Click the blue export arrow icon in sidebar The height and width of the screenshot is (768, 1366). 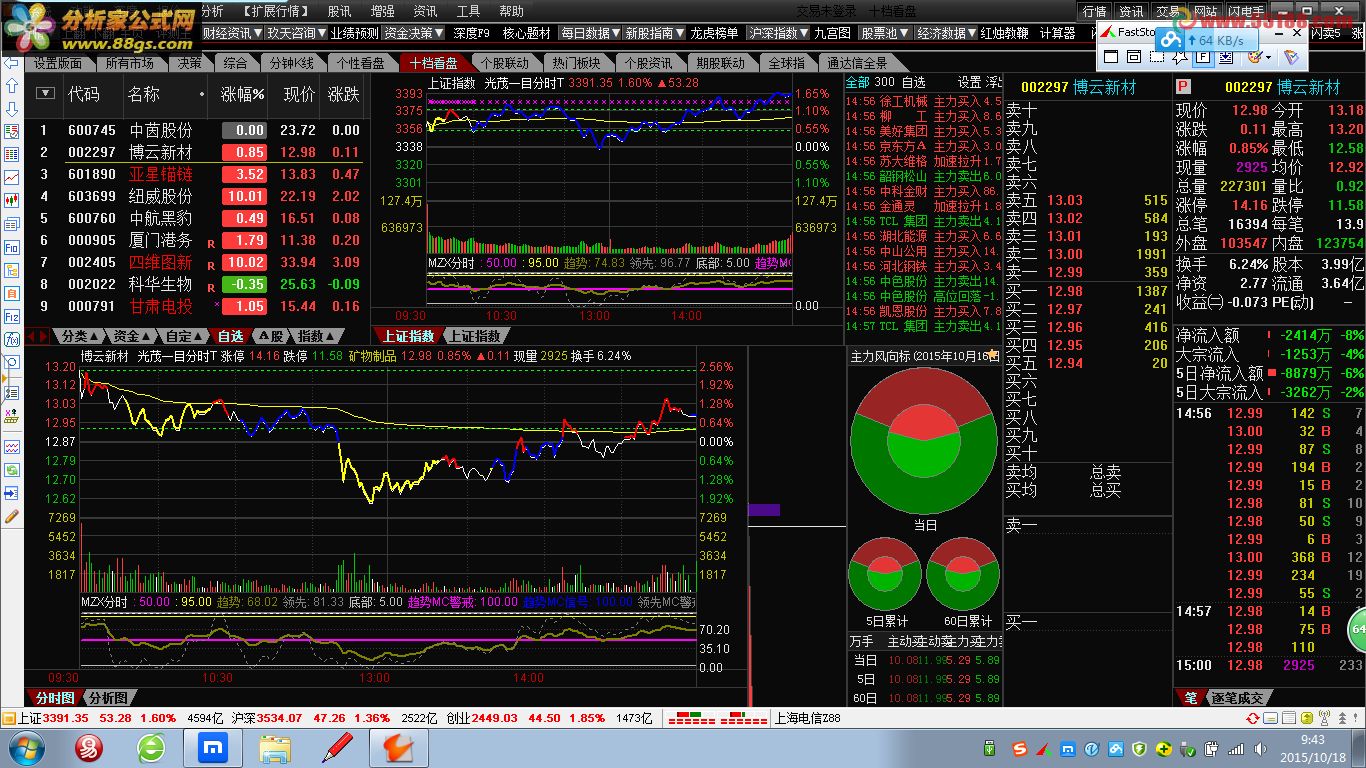(12, 493)
